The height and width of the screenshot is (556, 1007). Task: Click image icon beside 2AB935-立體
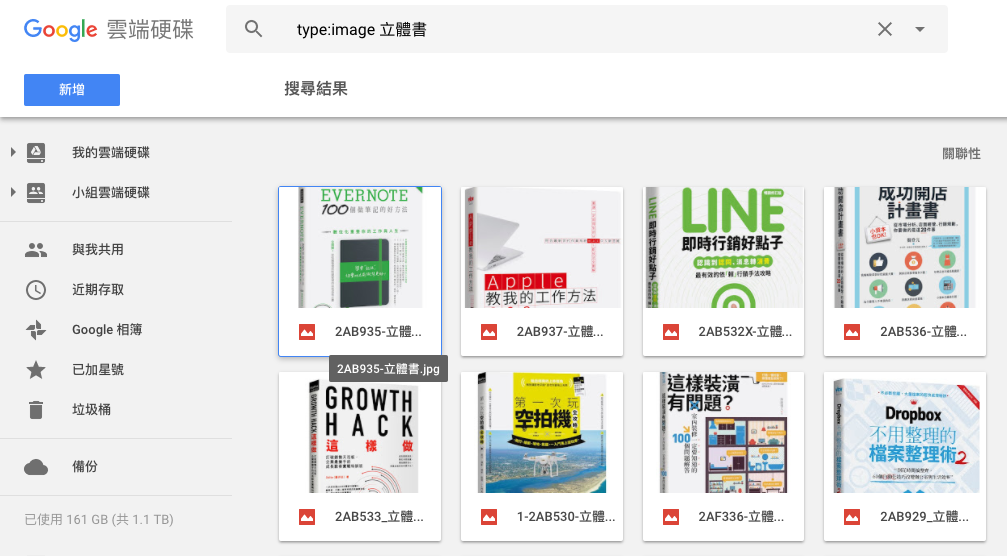pos(307,332)
